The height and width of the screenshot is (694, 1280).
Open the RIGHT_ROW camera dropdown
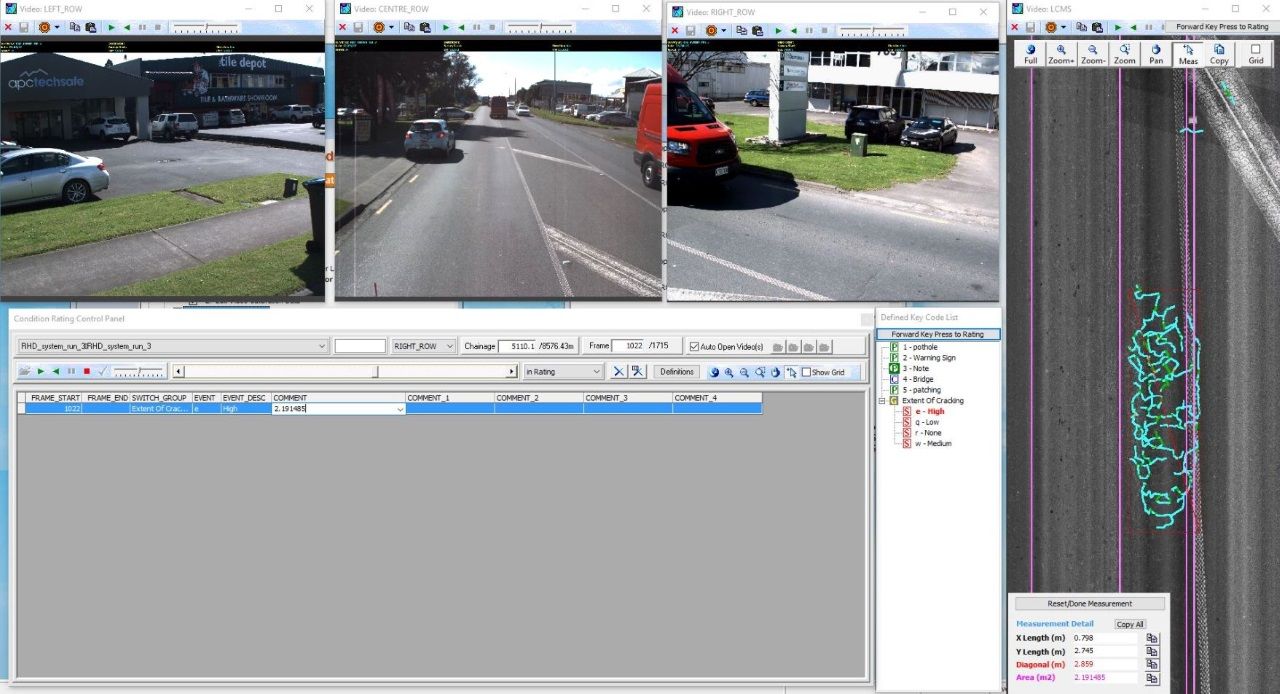point(450,346)
